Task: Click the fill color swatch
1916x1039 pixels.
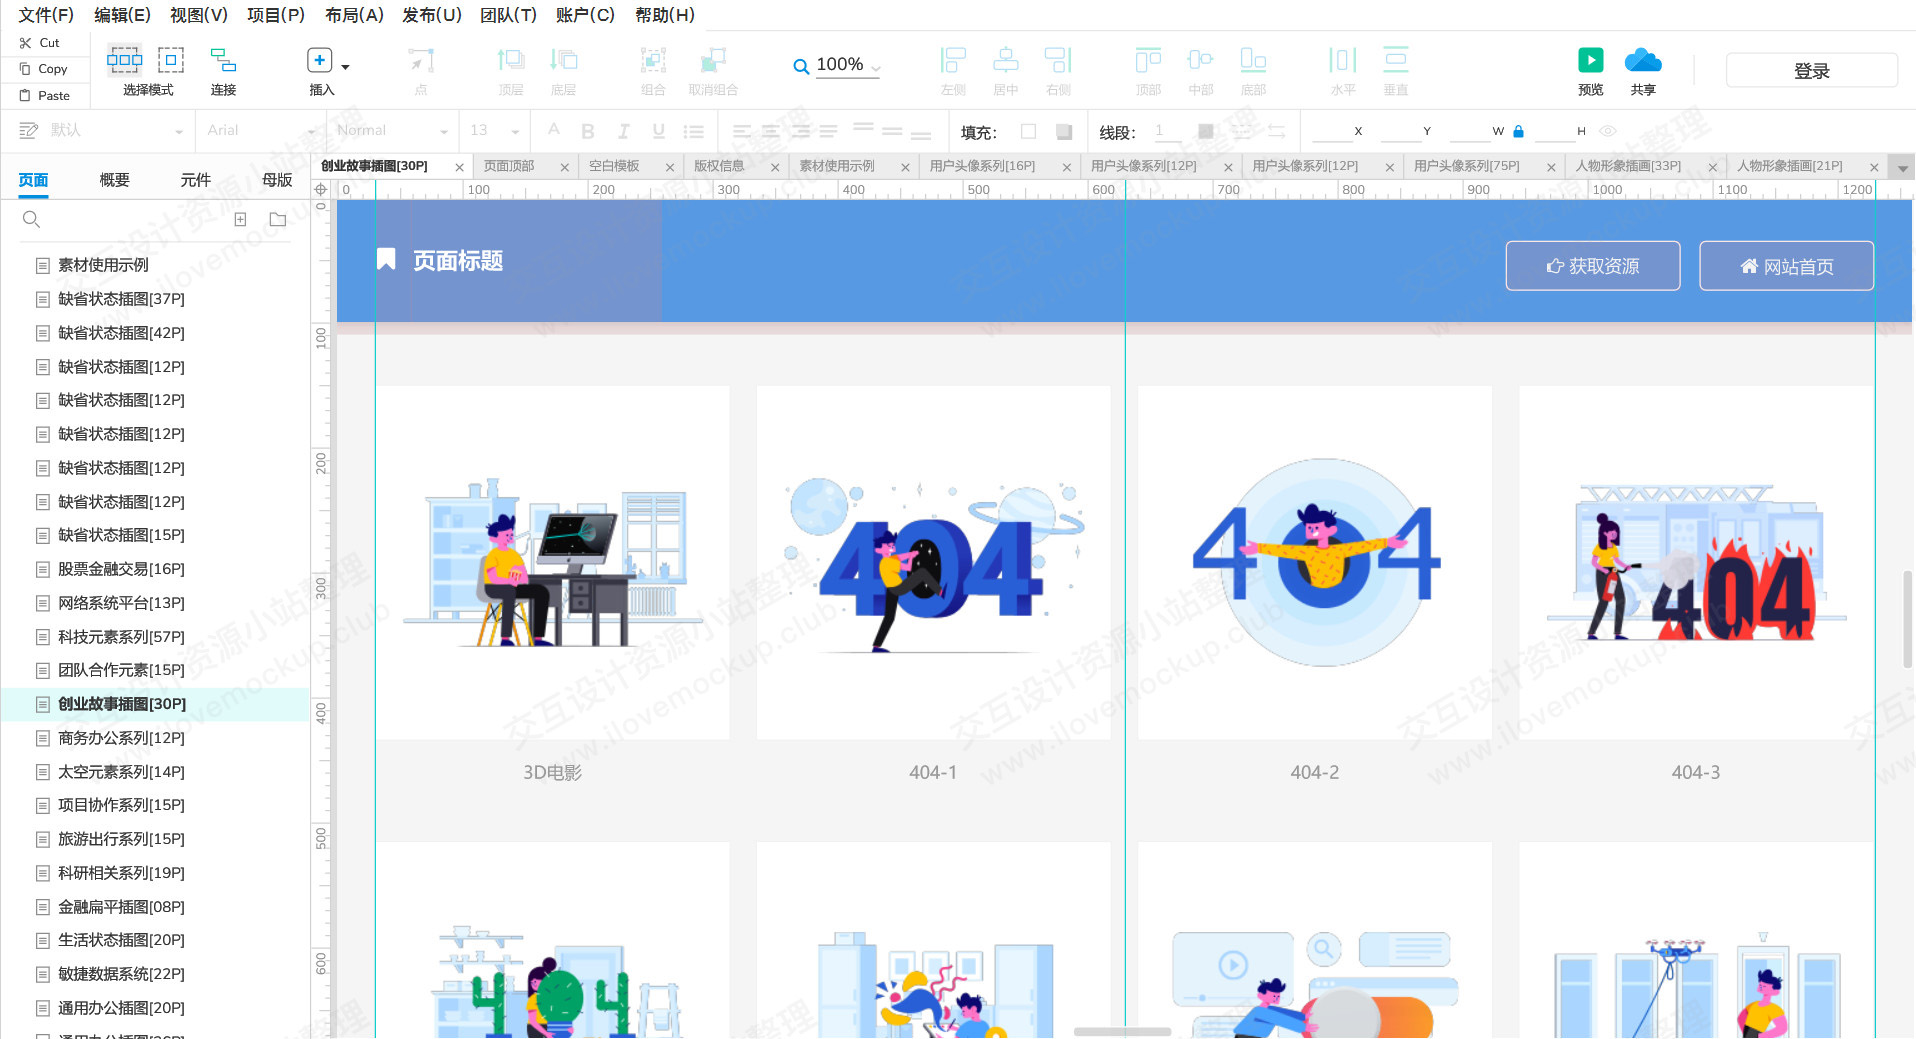Action: 1028,131
